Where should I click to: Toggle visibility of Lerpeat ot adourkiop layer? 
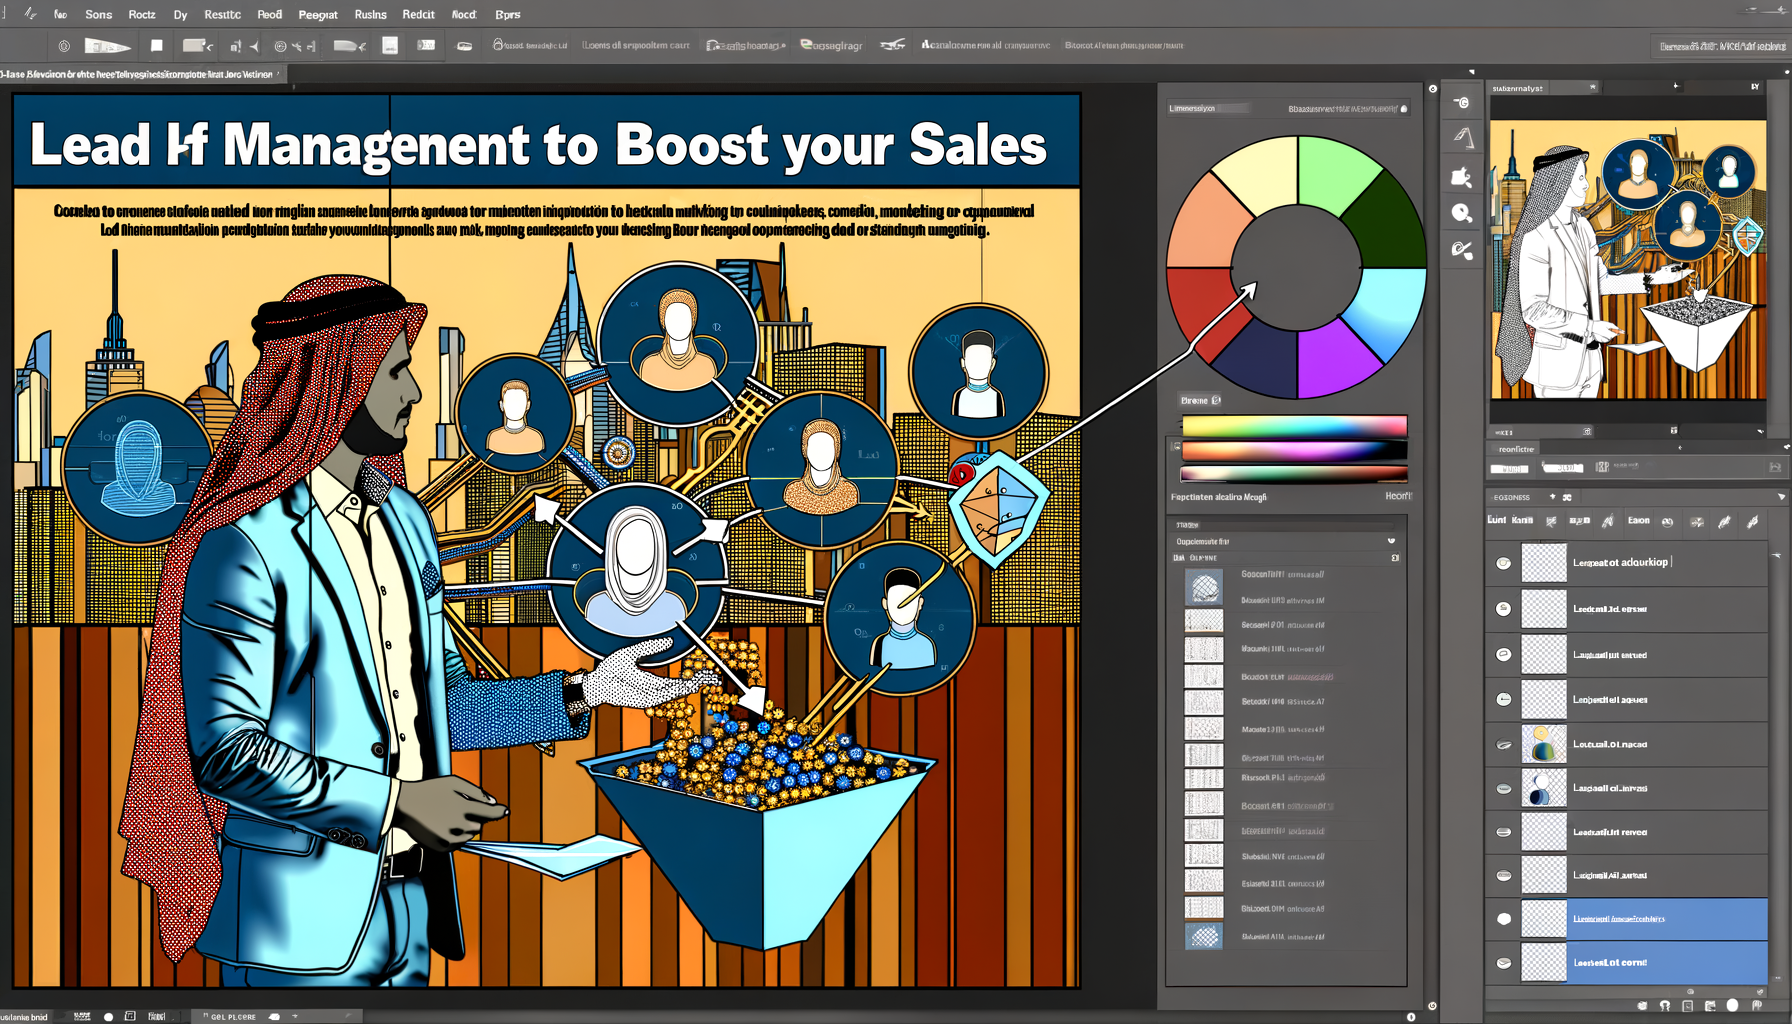click(x=1503, y=563)
